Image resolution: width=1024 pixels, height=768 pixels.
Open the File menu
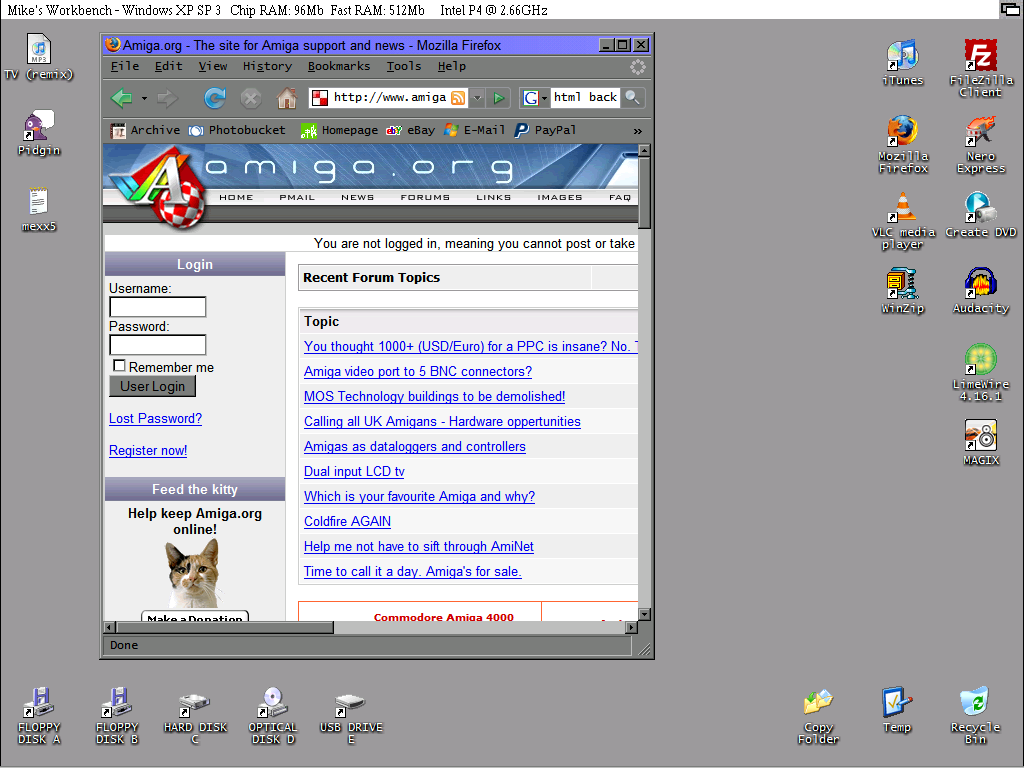[x=125, y=66]
